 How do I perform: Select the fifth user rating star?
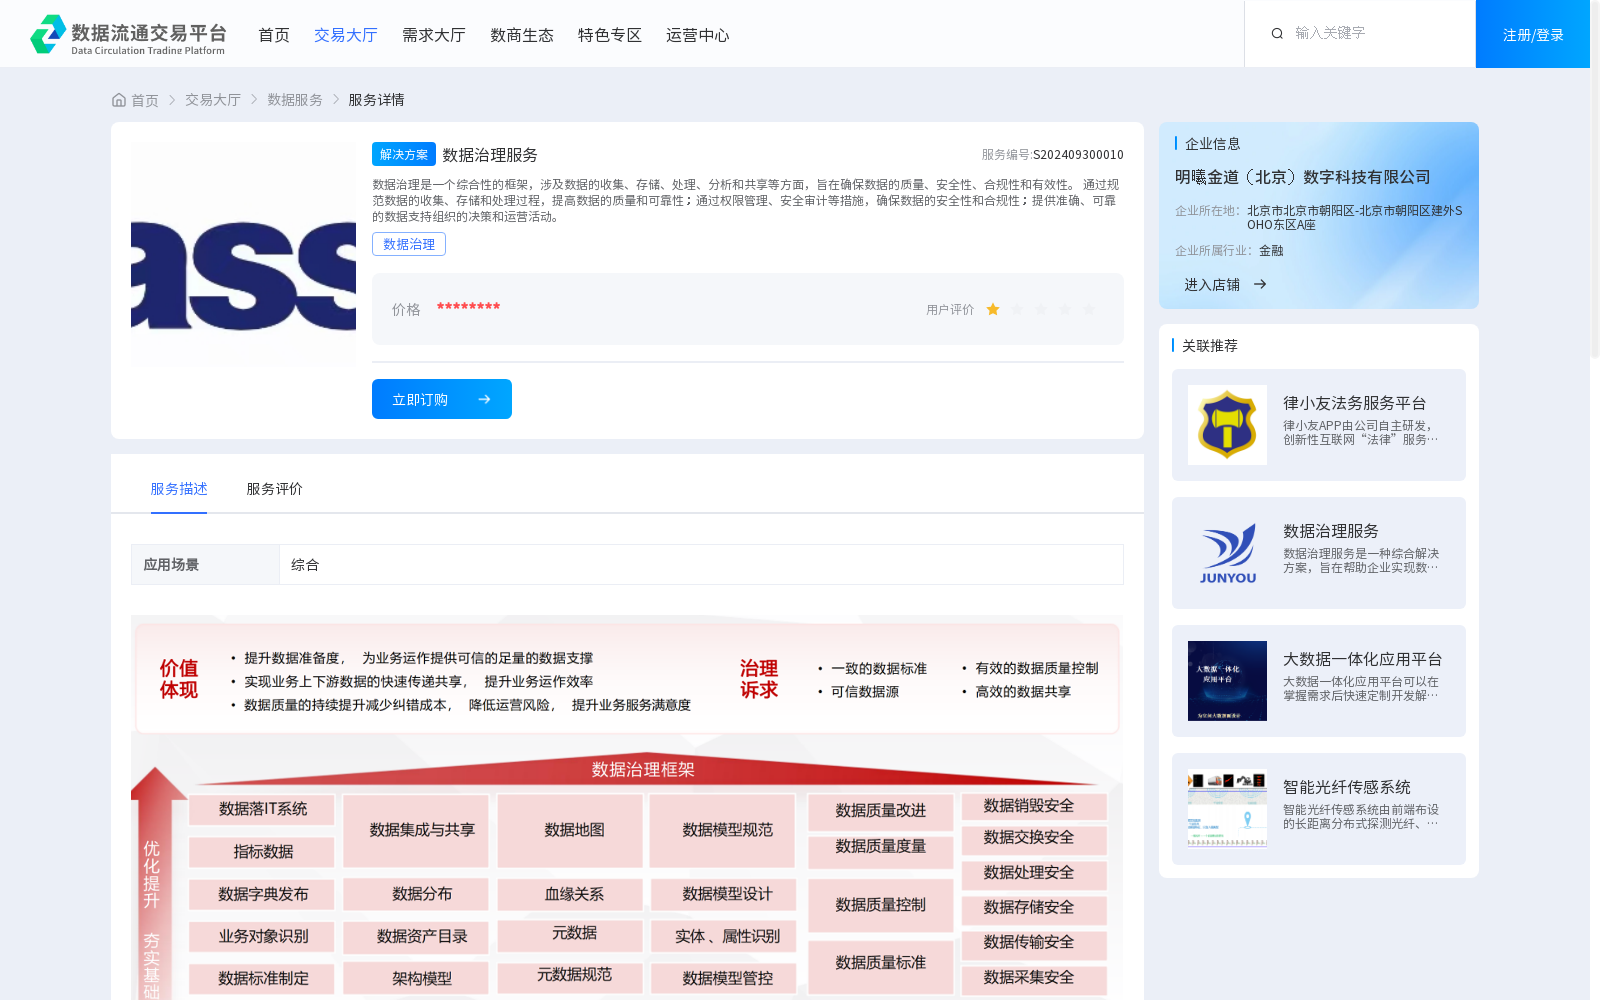point(1089,310)
